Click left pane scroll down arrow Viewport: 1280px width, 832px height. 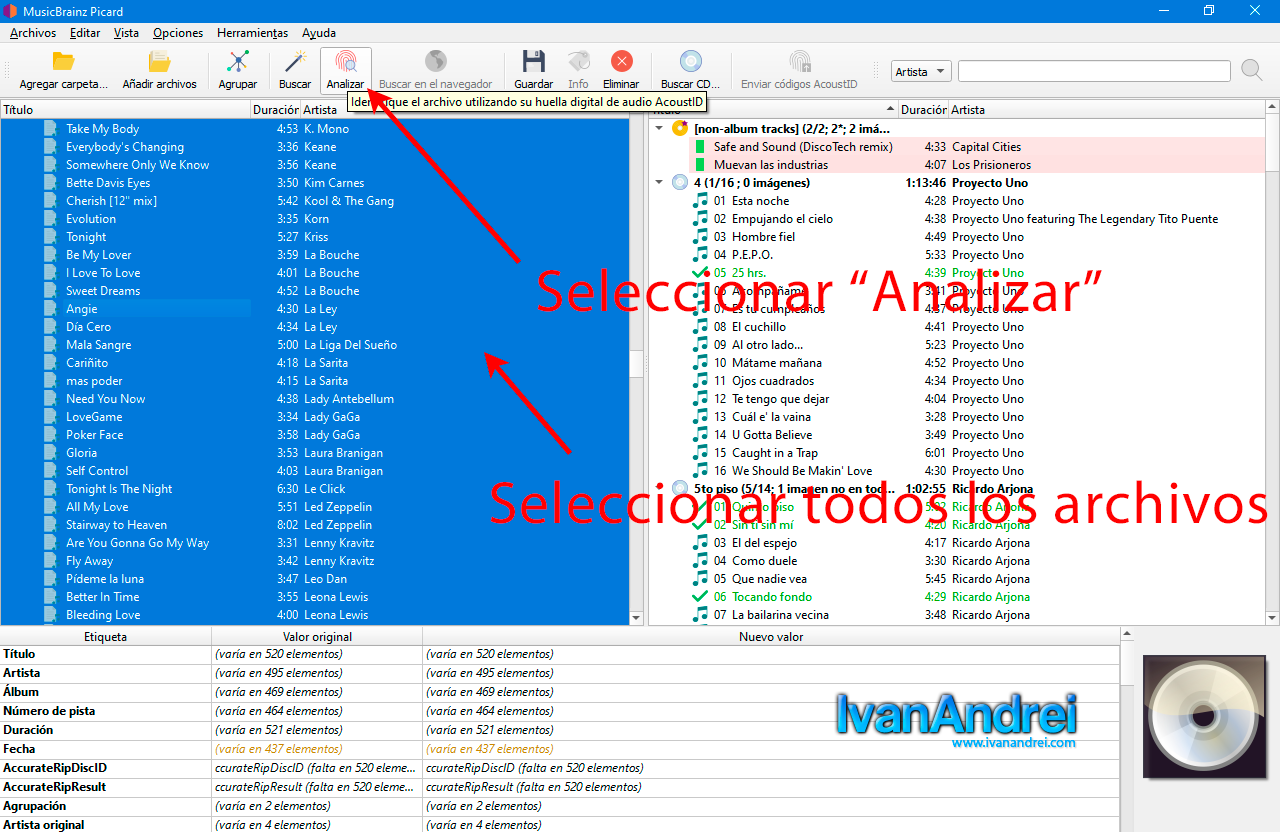[x=637, y=618]
